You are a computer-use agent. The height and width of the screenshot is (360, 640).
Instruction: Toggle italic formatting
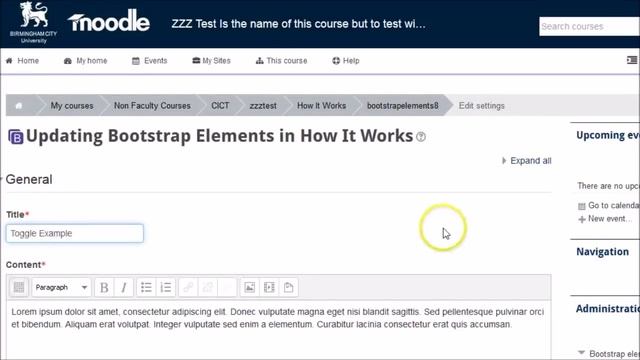[124, 287]
